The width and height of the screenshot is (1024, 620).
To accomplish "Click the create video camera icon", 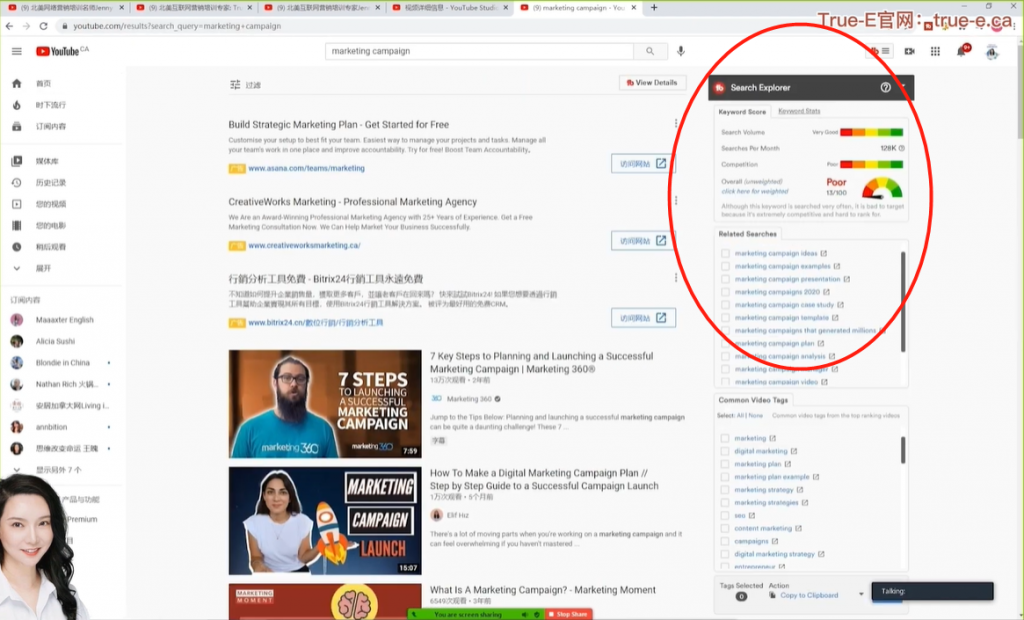I will coord(909,51).
